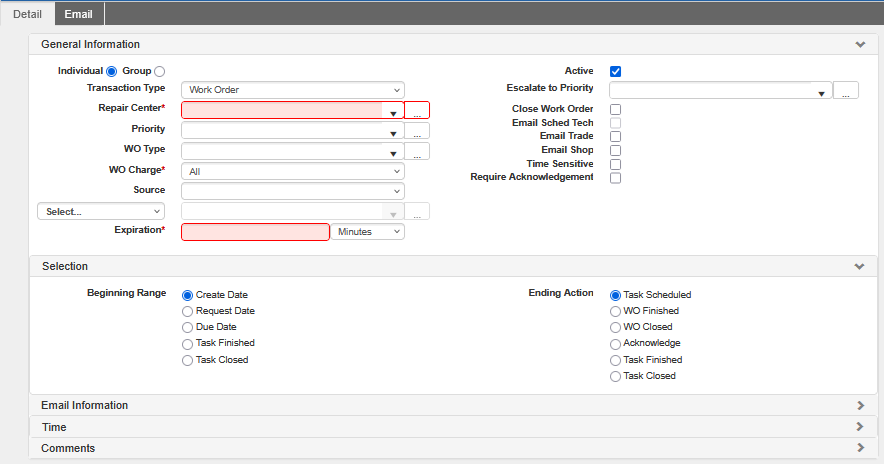Click the WO Type lookup ellipsis button
Image resolution: width=884 pixels, height=464 pixels.
417,152
